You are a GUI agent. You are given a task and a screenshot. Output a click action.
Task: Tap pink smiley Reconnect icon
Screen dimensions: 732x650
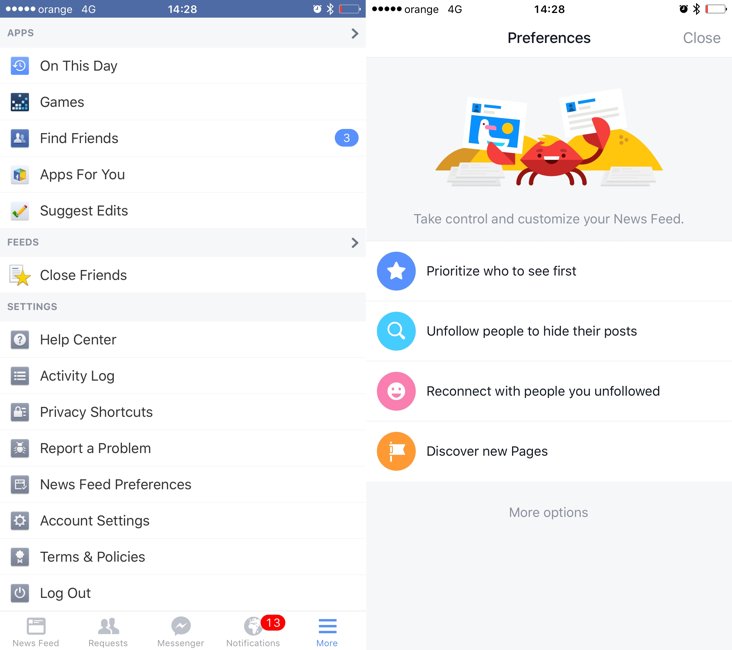tap(396, 391)
